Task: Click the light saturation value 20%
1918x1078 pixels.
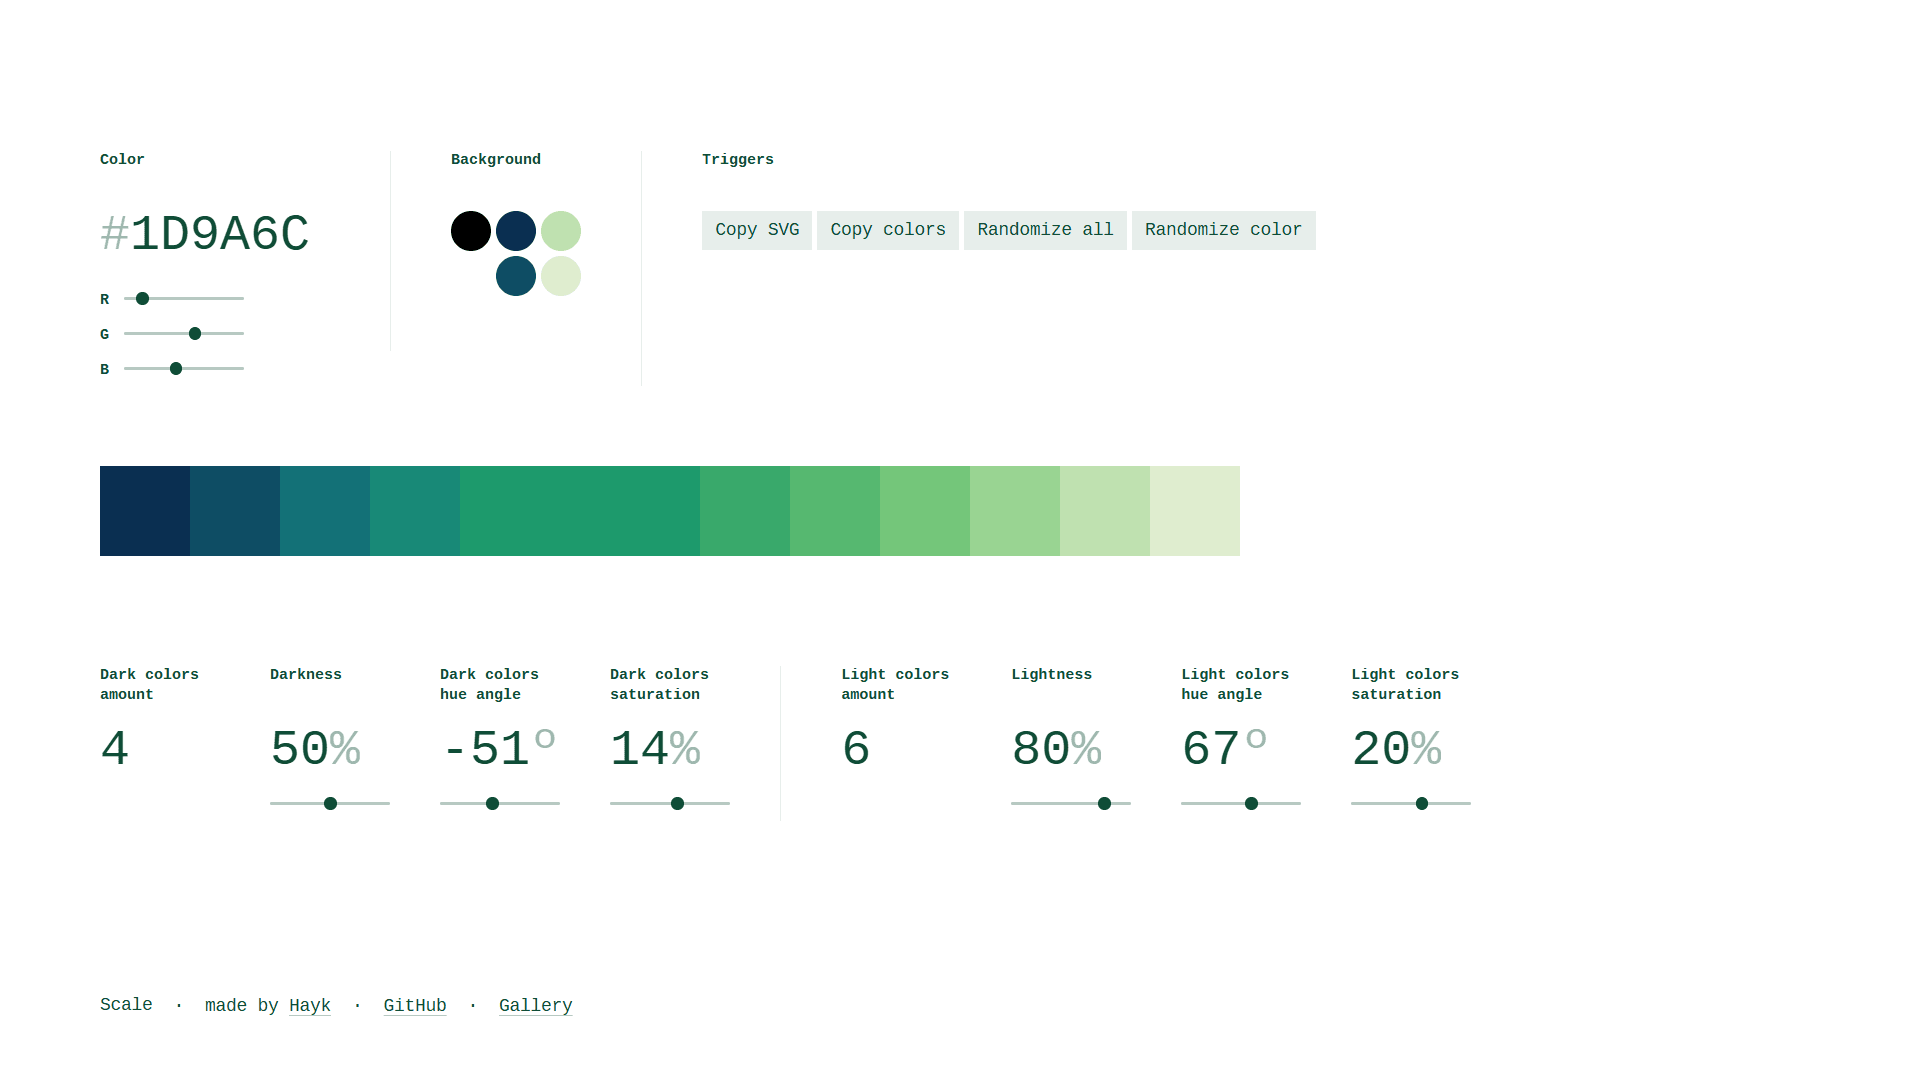Action: tap(1396, 750)
